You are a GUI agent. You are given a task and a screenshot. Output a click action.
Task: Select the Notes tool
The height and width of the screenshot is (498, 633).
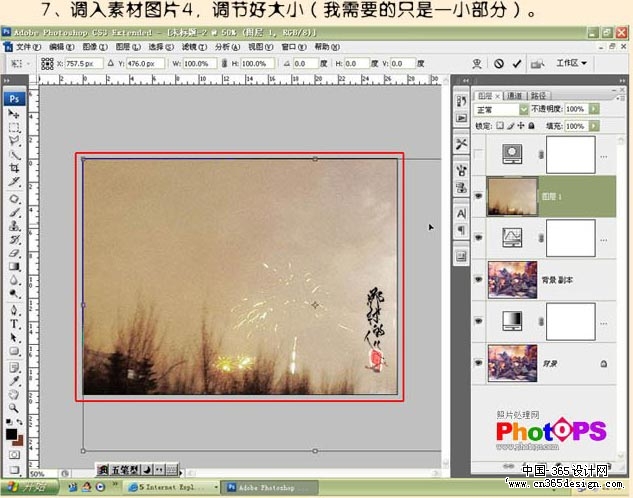pos(14,368)
